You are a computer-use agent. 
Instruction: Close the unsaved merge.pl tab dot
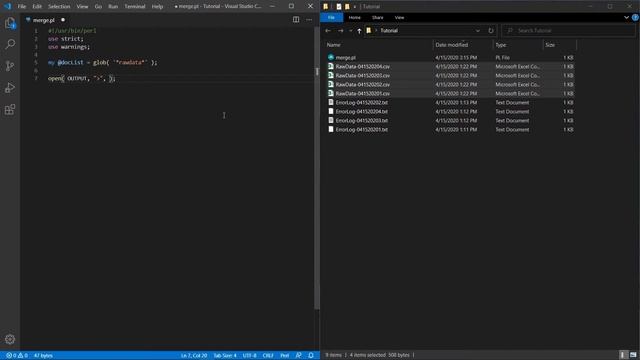tap(63, 20)
